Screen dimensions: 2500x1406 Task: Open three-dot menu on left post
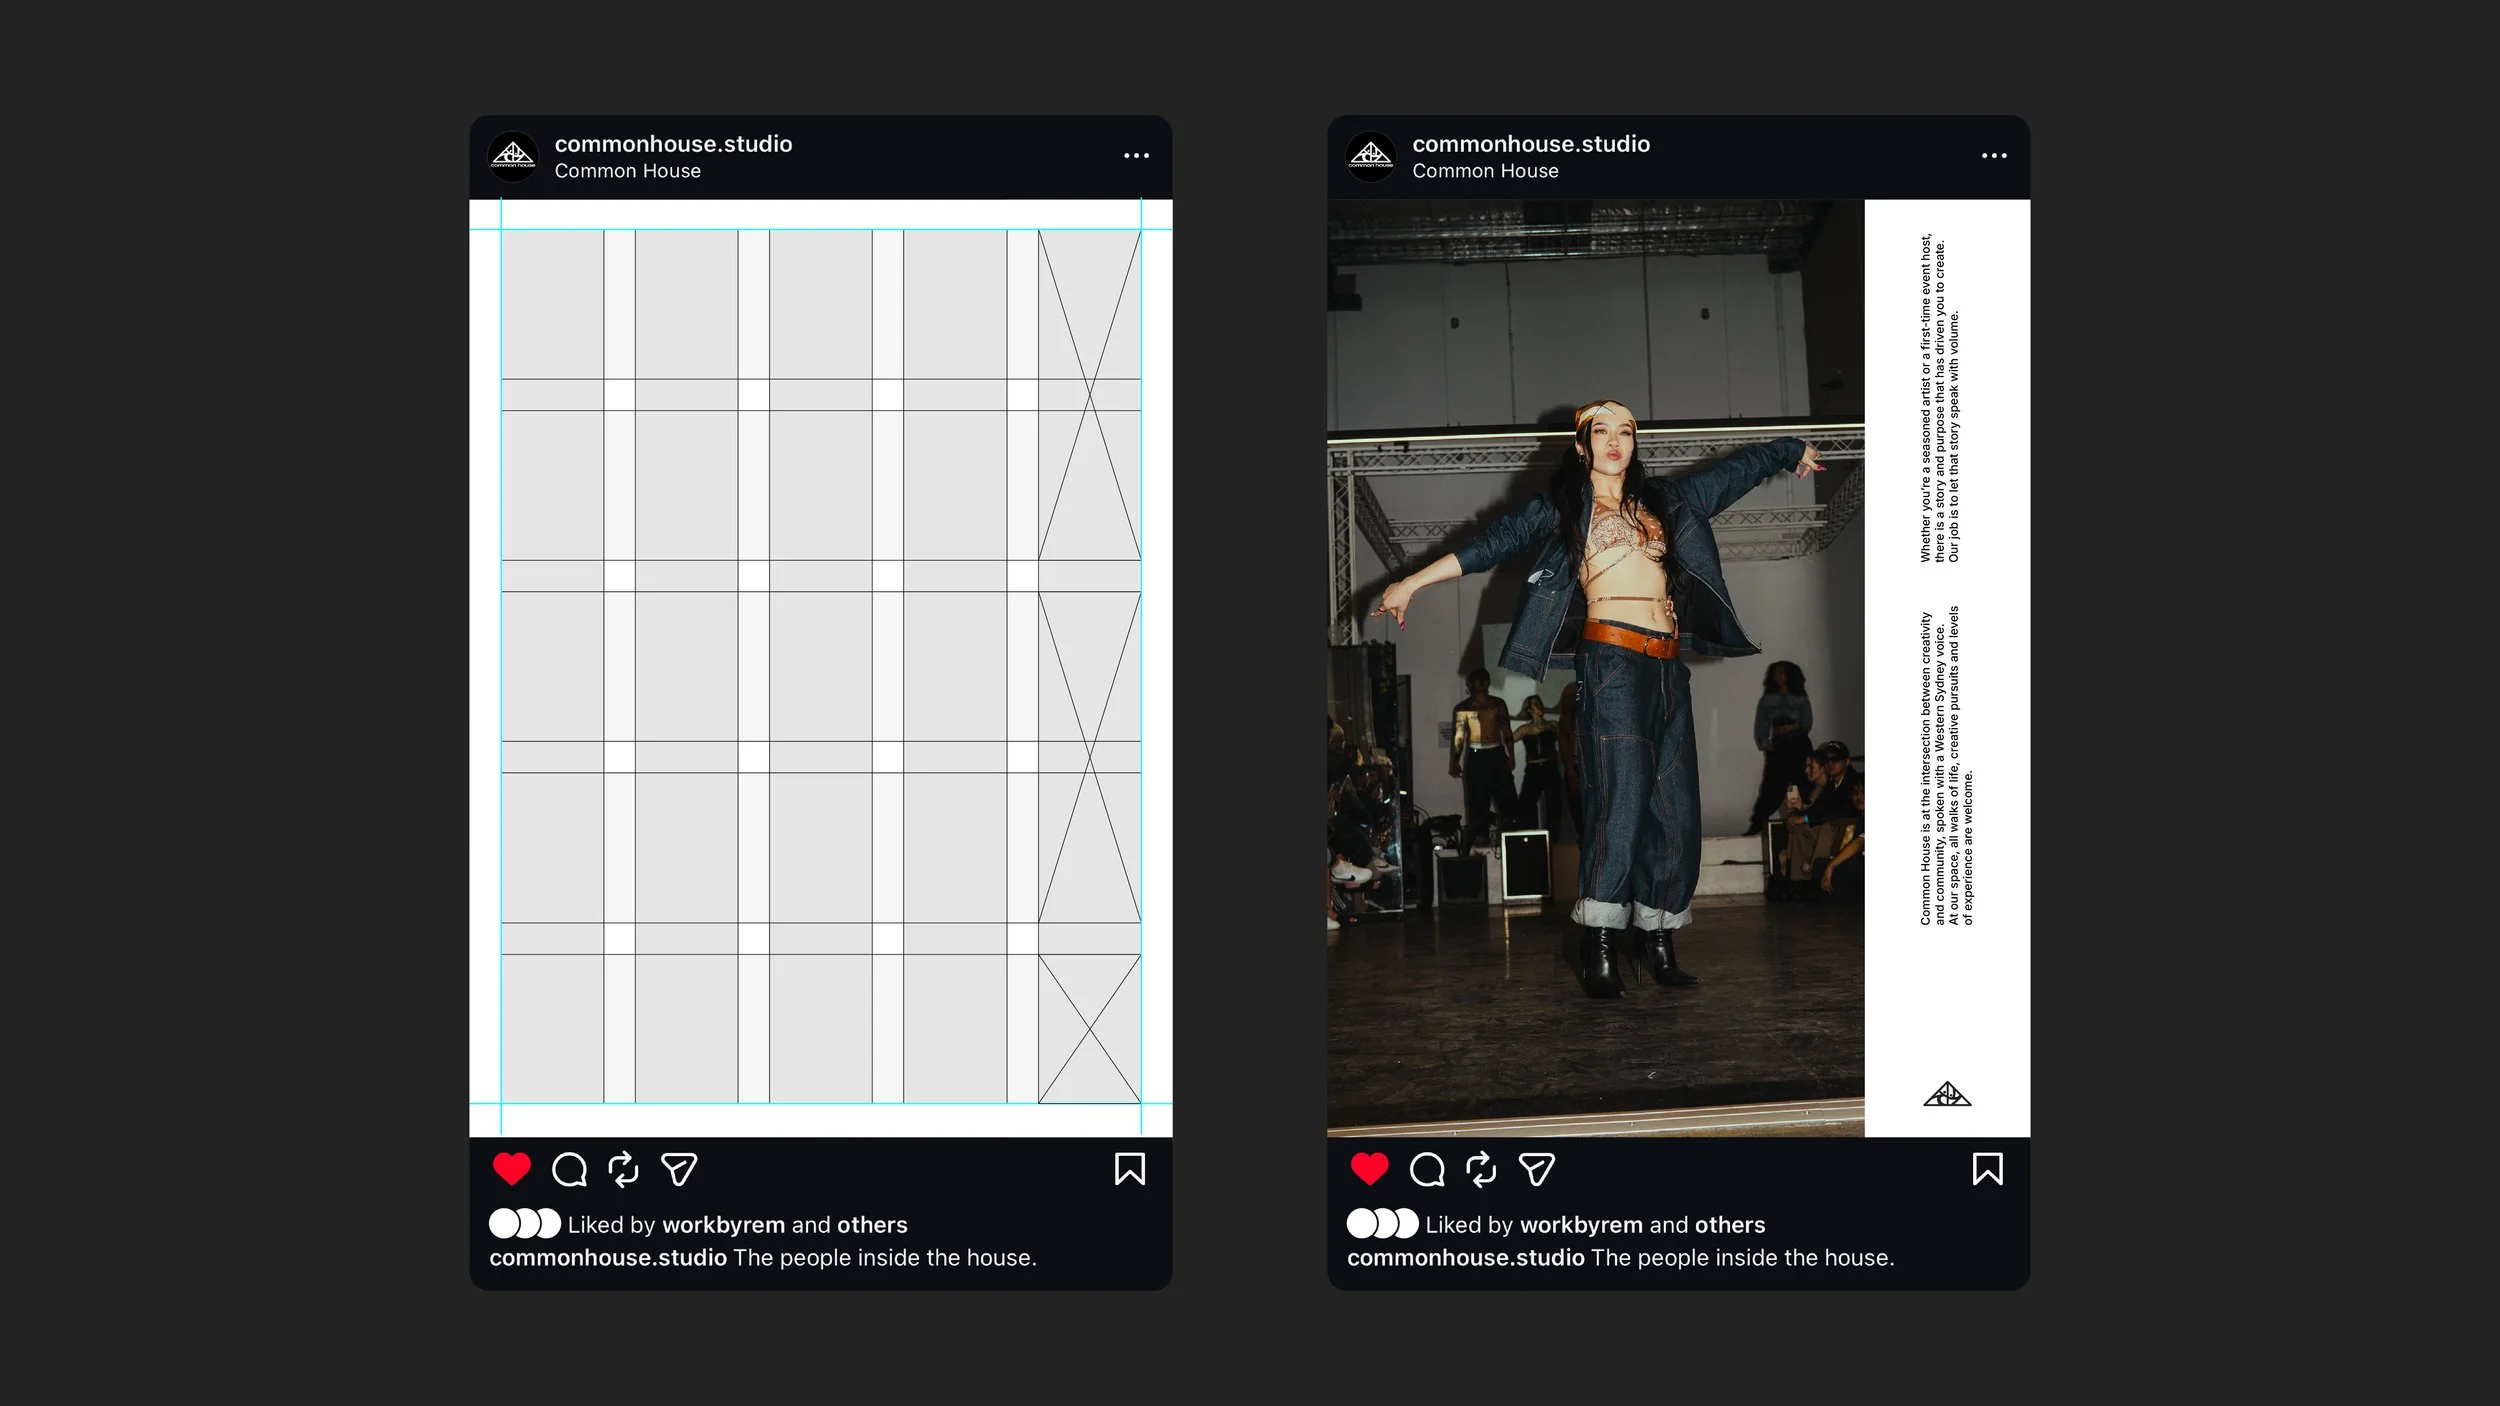(1136, 156)
